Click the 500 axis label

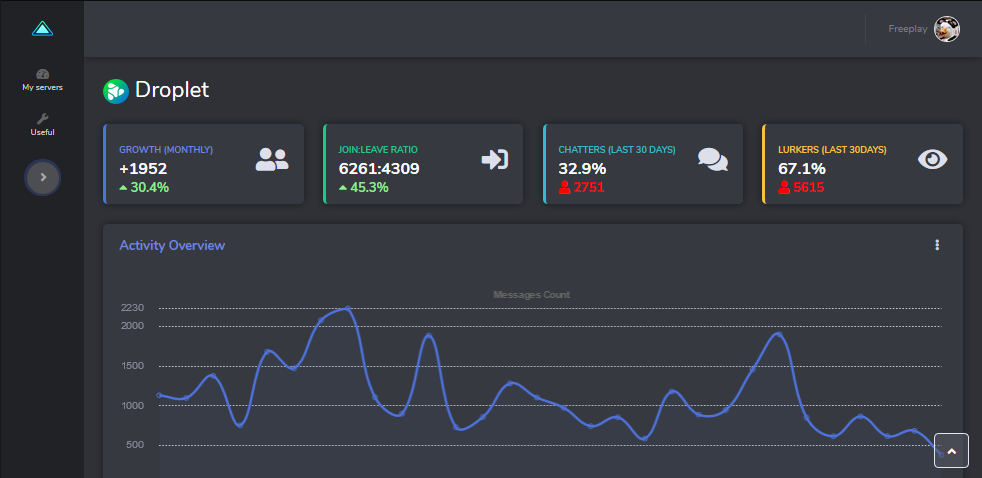tap(135, 445)
